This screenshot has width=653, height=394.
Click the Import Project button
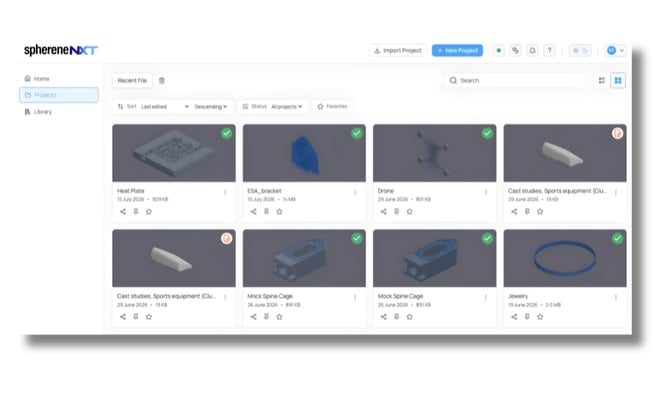[398, 50]
